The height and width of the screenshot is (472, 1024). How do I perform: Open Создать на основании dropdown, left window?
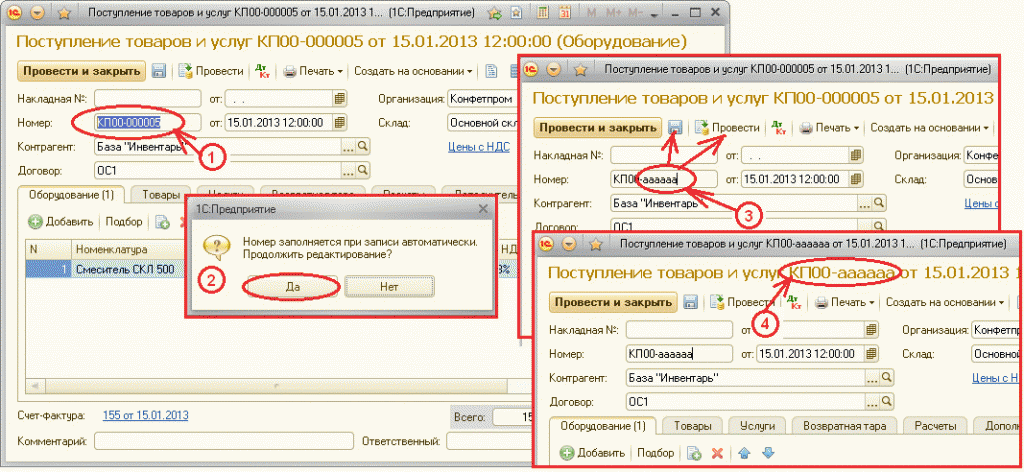pyautogui.click(x=413, y=71)
